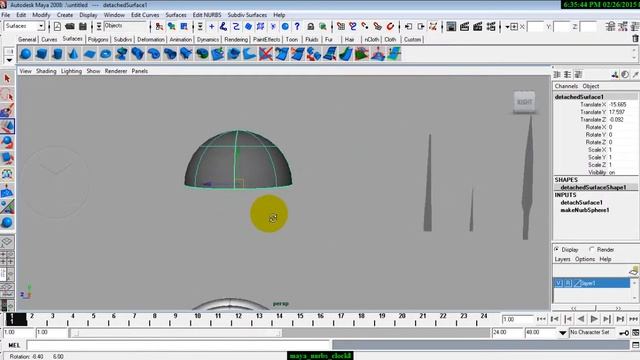Click the Open Scene icon
The height and width of the screenshot is (360, 640).
tap(70, 27)
